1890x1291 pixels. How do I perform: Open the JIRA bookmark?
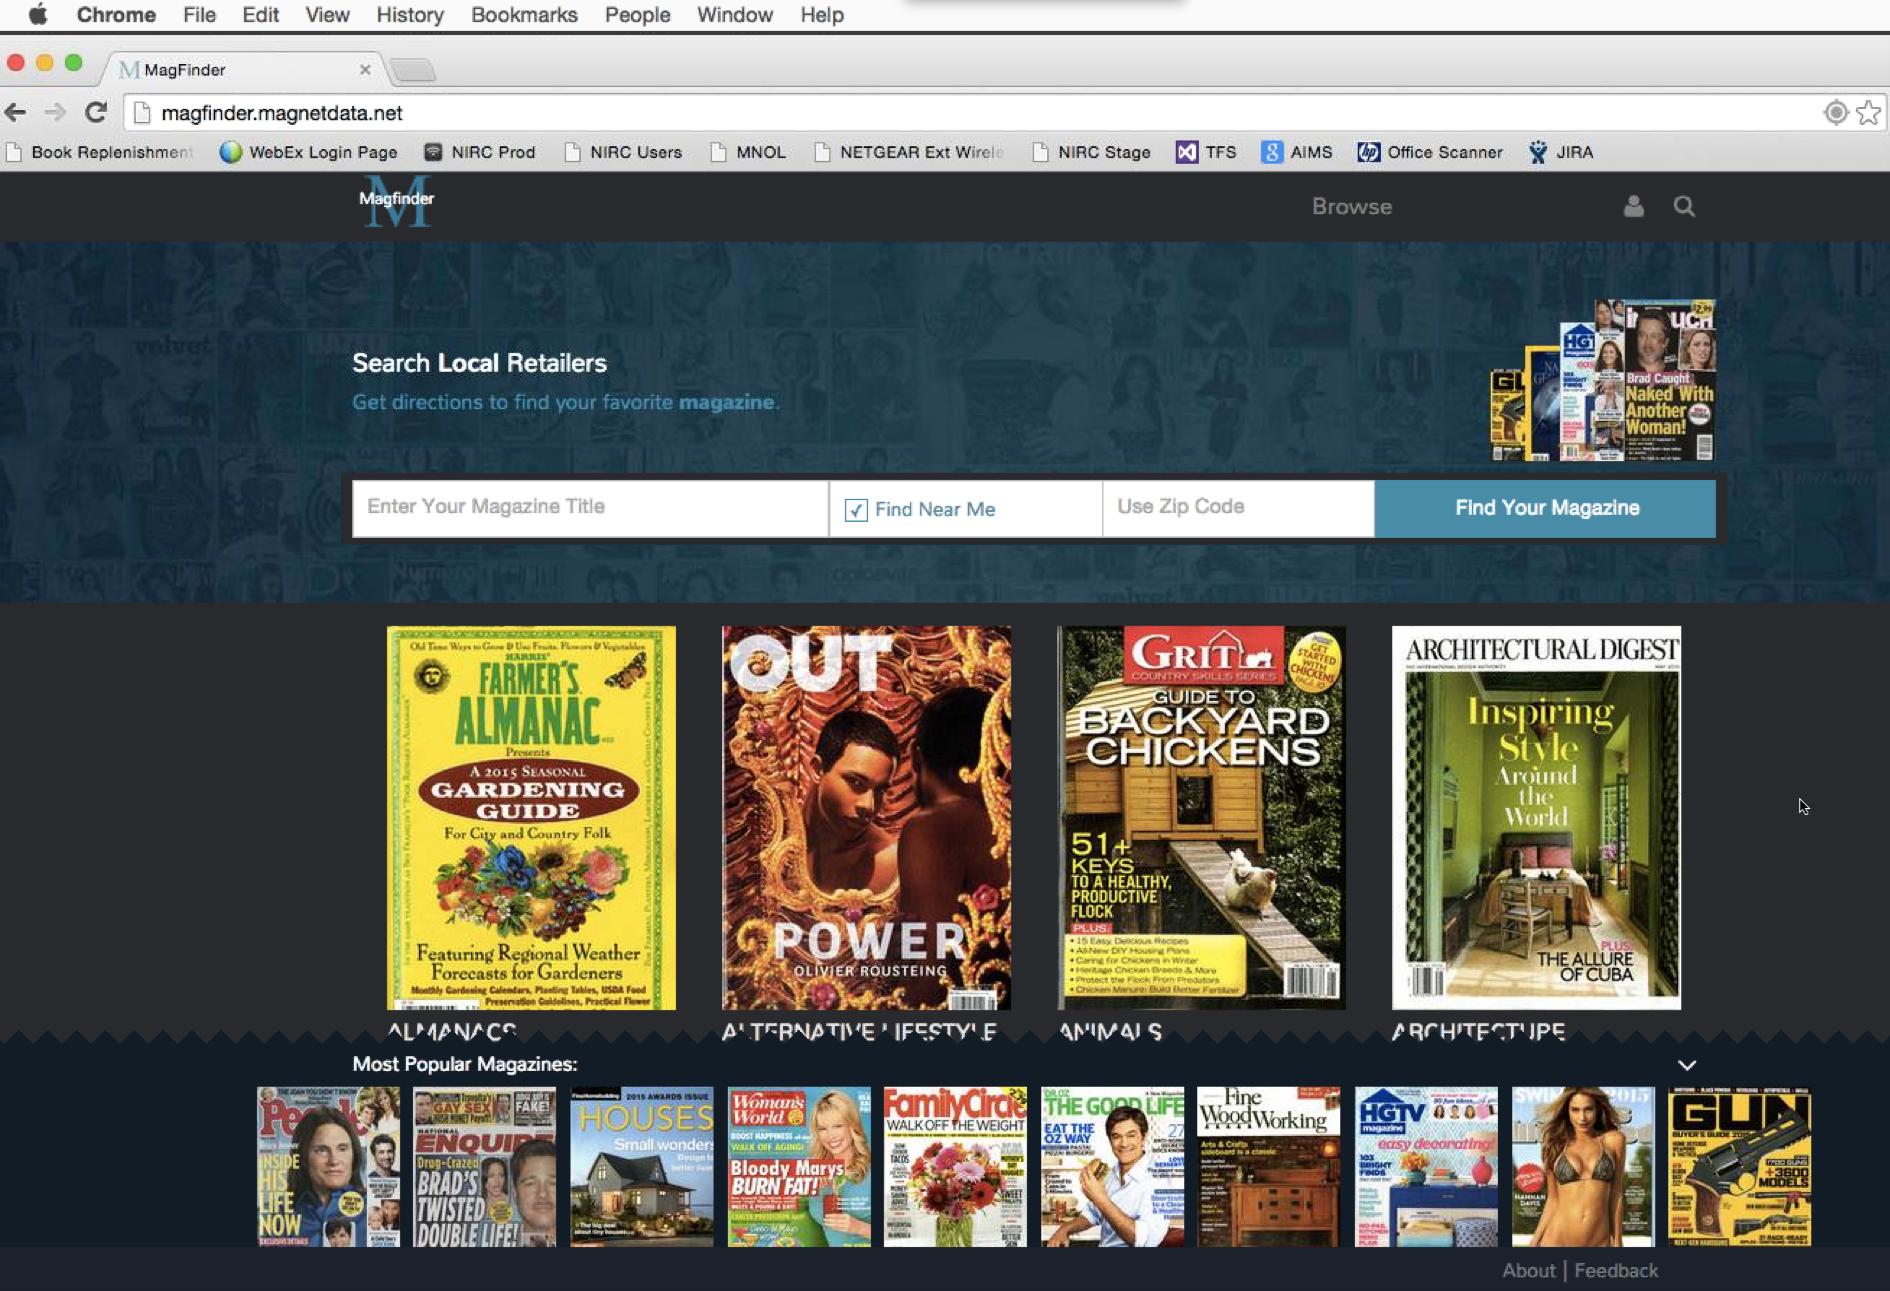(1561, 152)
